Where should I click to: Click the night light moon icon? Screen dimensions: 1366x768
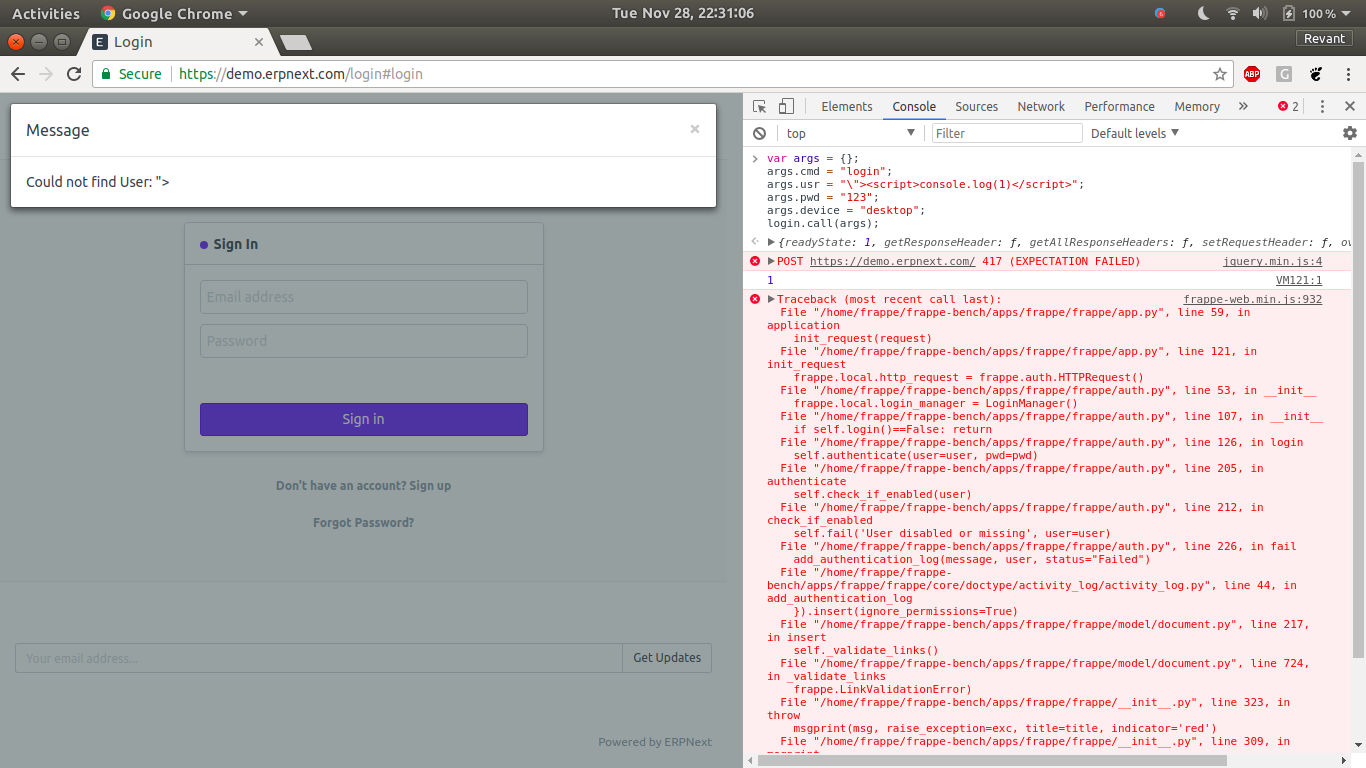coord(1204,14)
